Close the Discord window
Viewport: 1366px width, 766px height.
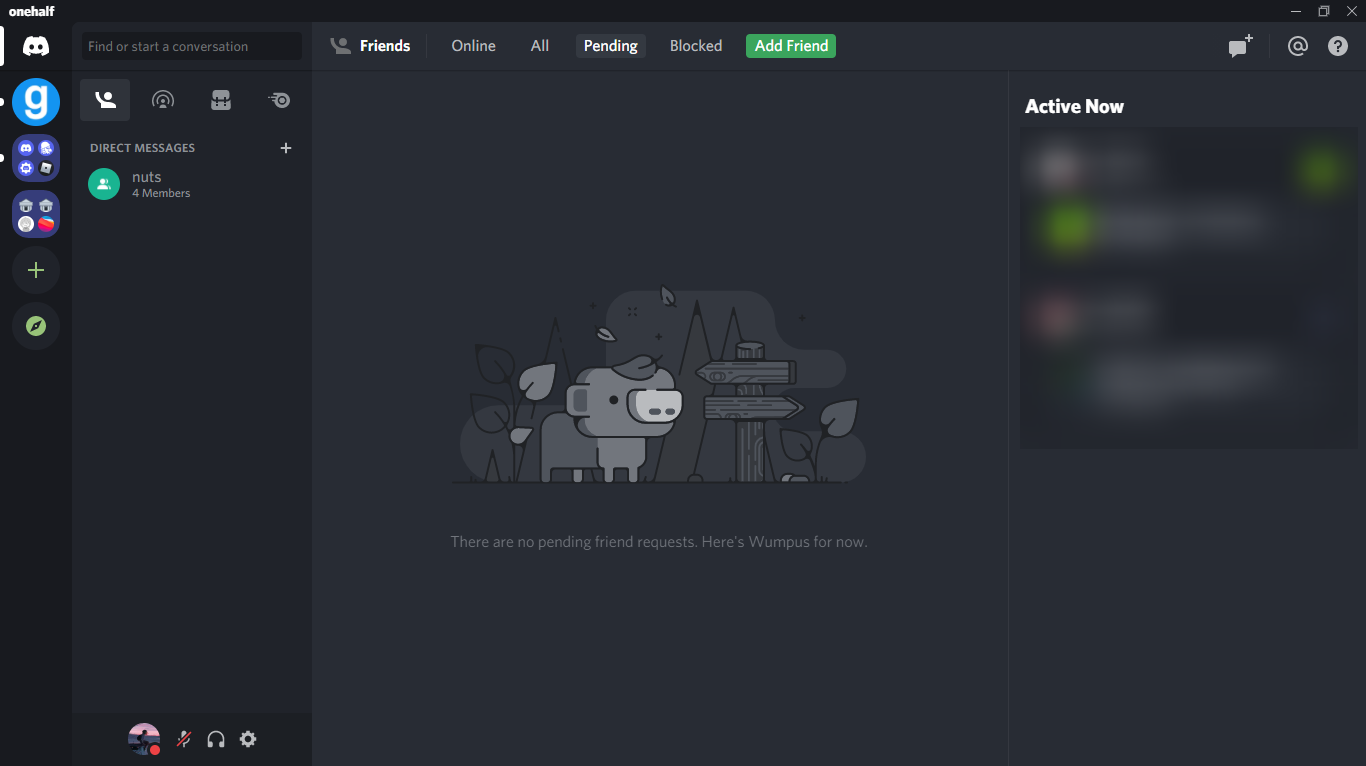1352,11
